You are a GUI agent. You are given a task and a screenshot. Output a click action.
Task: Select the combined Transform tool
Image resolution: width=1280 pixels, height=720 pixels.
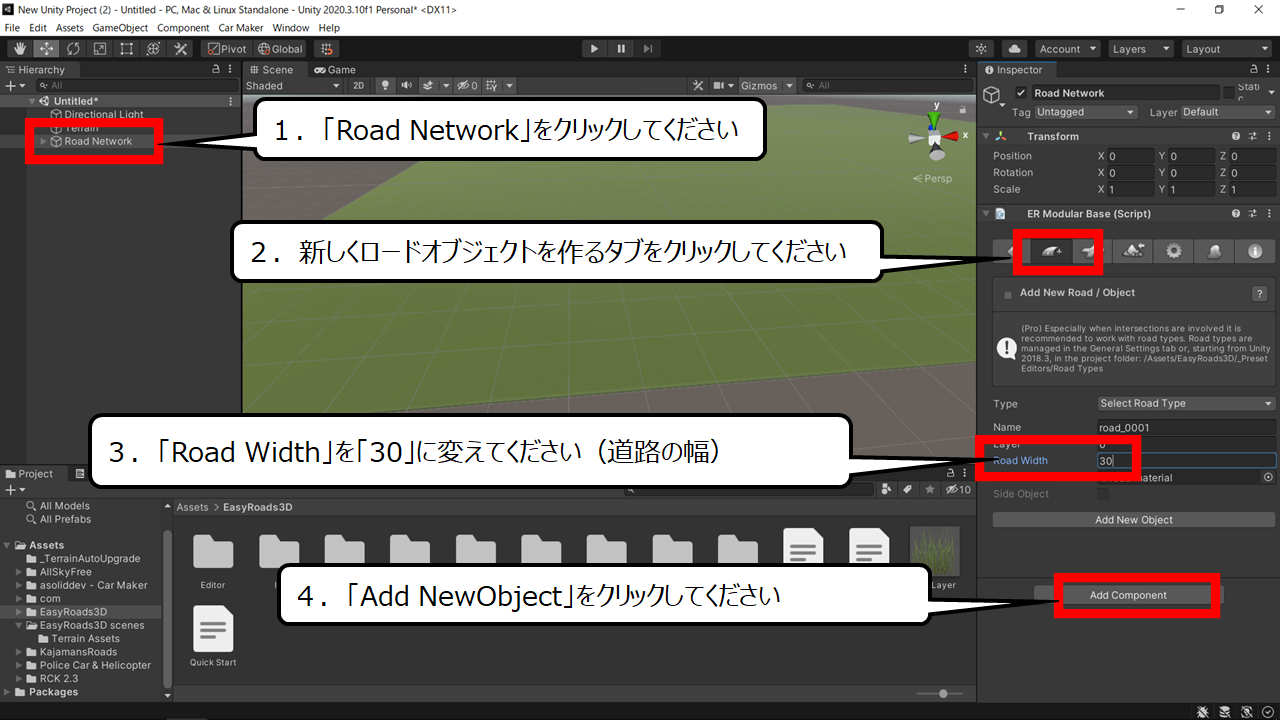tap(154, 49)
